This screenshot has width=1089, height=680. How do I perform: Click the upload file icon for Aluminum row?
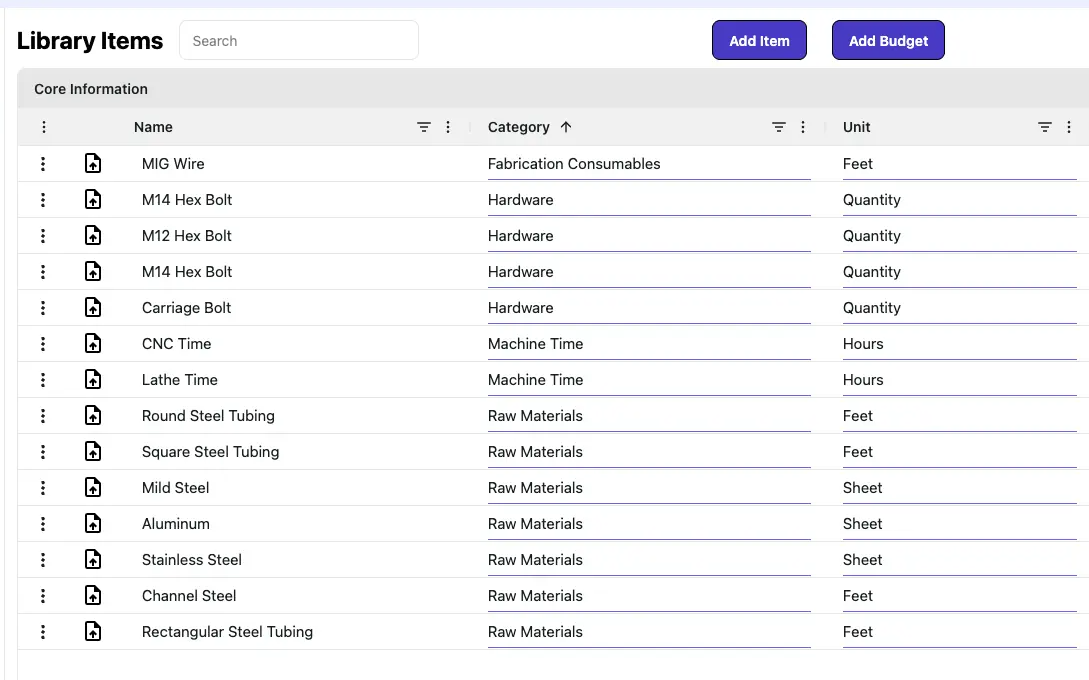(x=93, y=524)
